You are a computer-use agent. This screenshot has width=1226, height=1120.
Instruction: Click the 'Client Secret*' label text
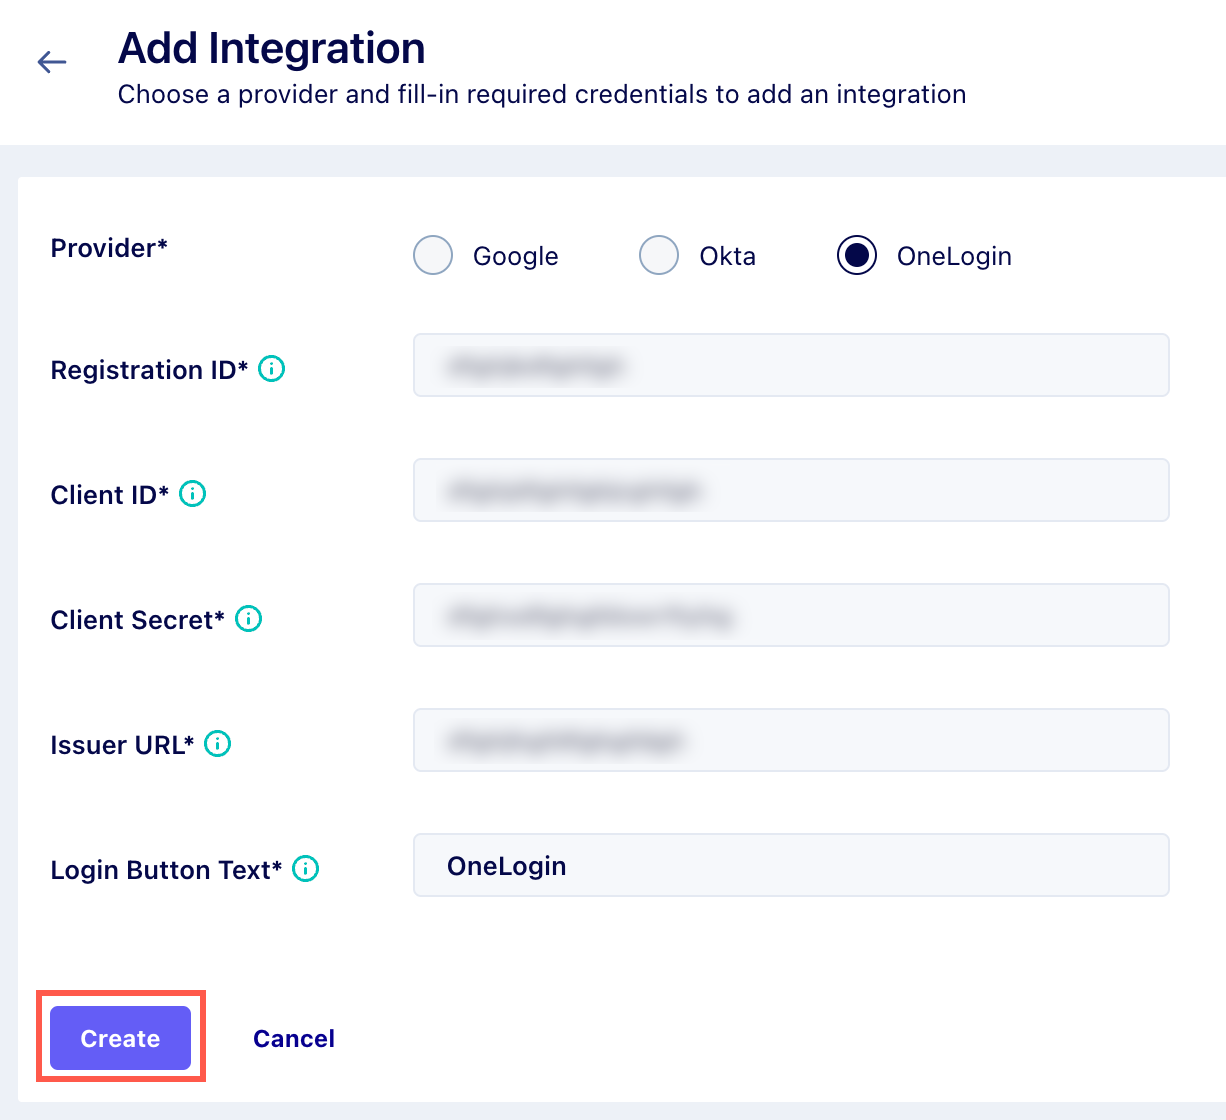[138, 620]
